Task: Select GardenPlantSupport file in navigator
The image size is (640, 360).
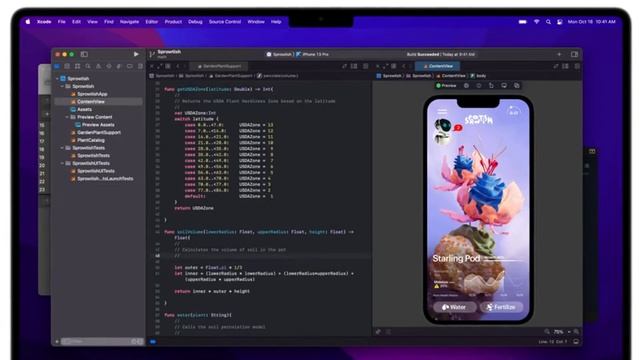Action: pyautogui.click(x=96, y=133)
